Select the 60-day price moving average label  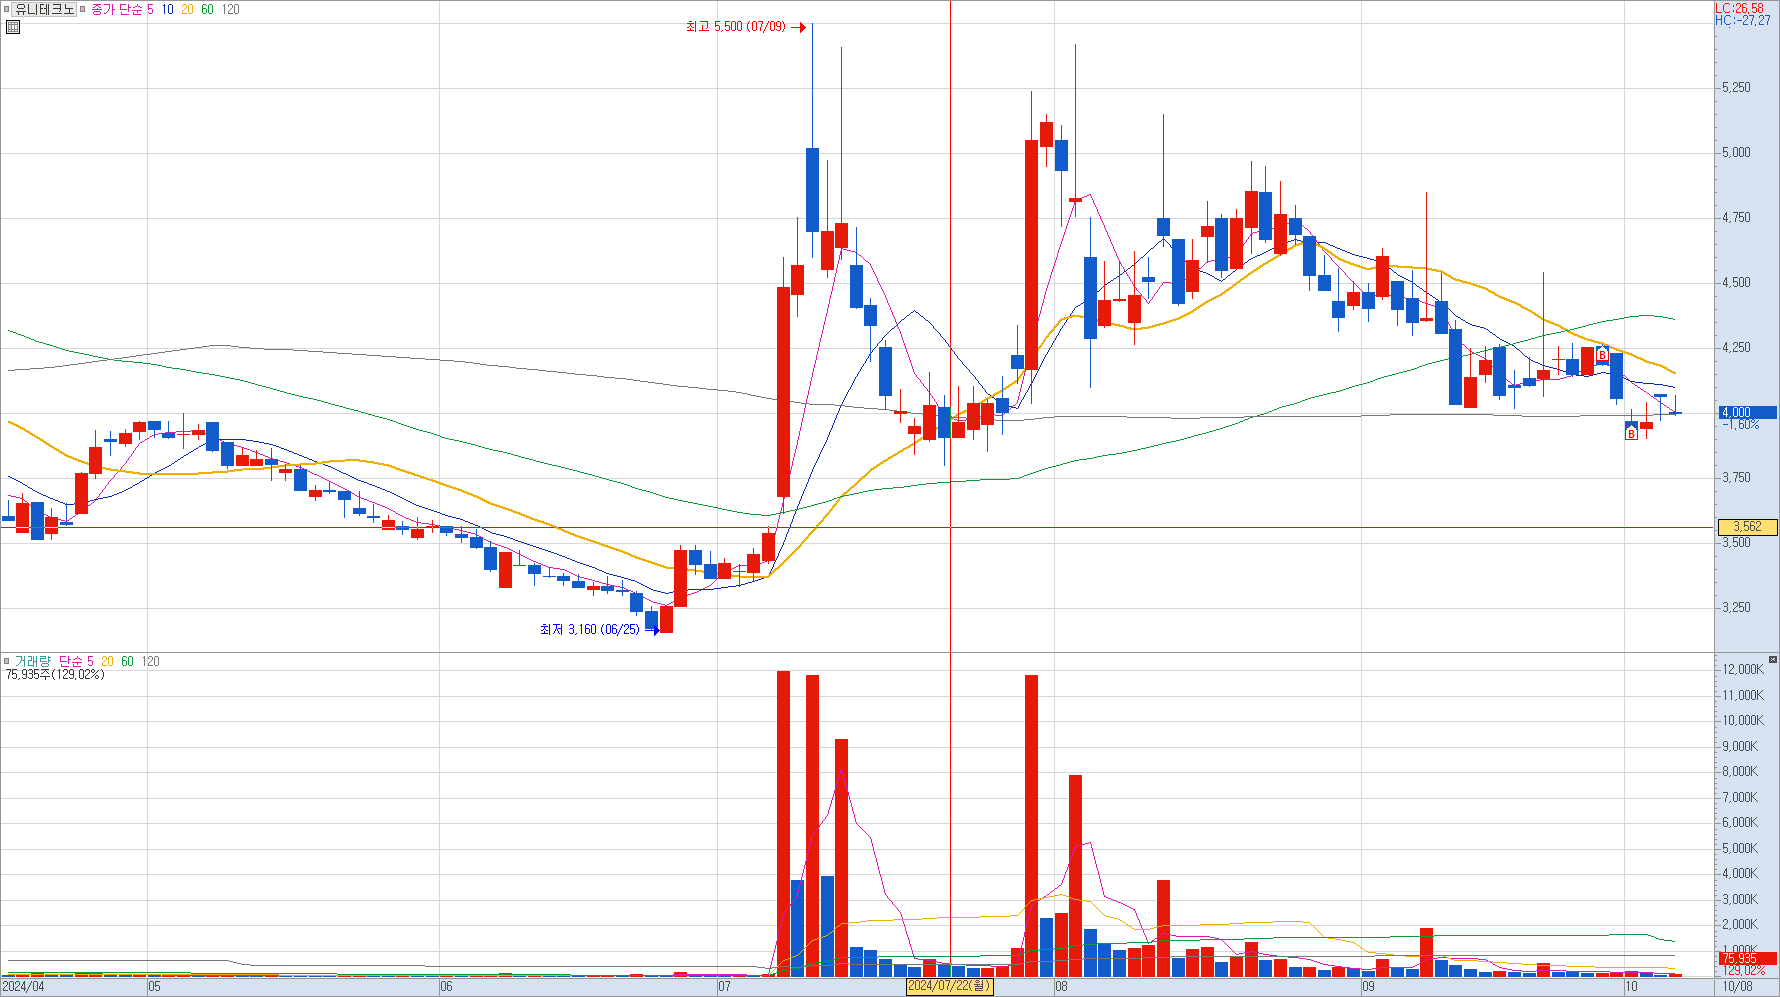(207, 9)
